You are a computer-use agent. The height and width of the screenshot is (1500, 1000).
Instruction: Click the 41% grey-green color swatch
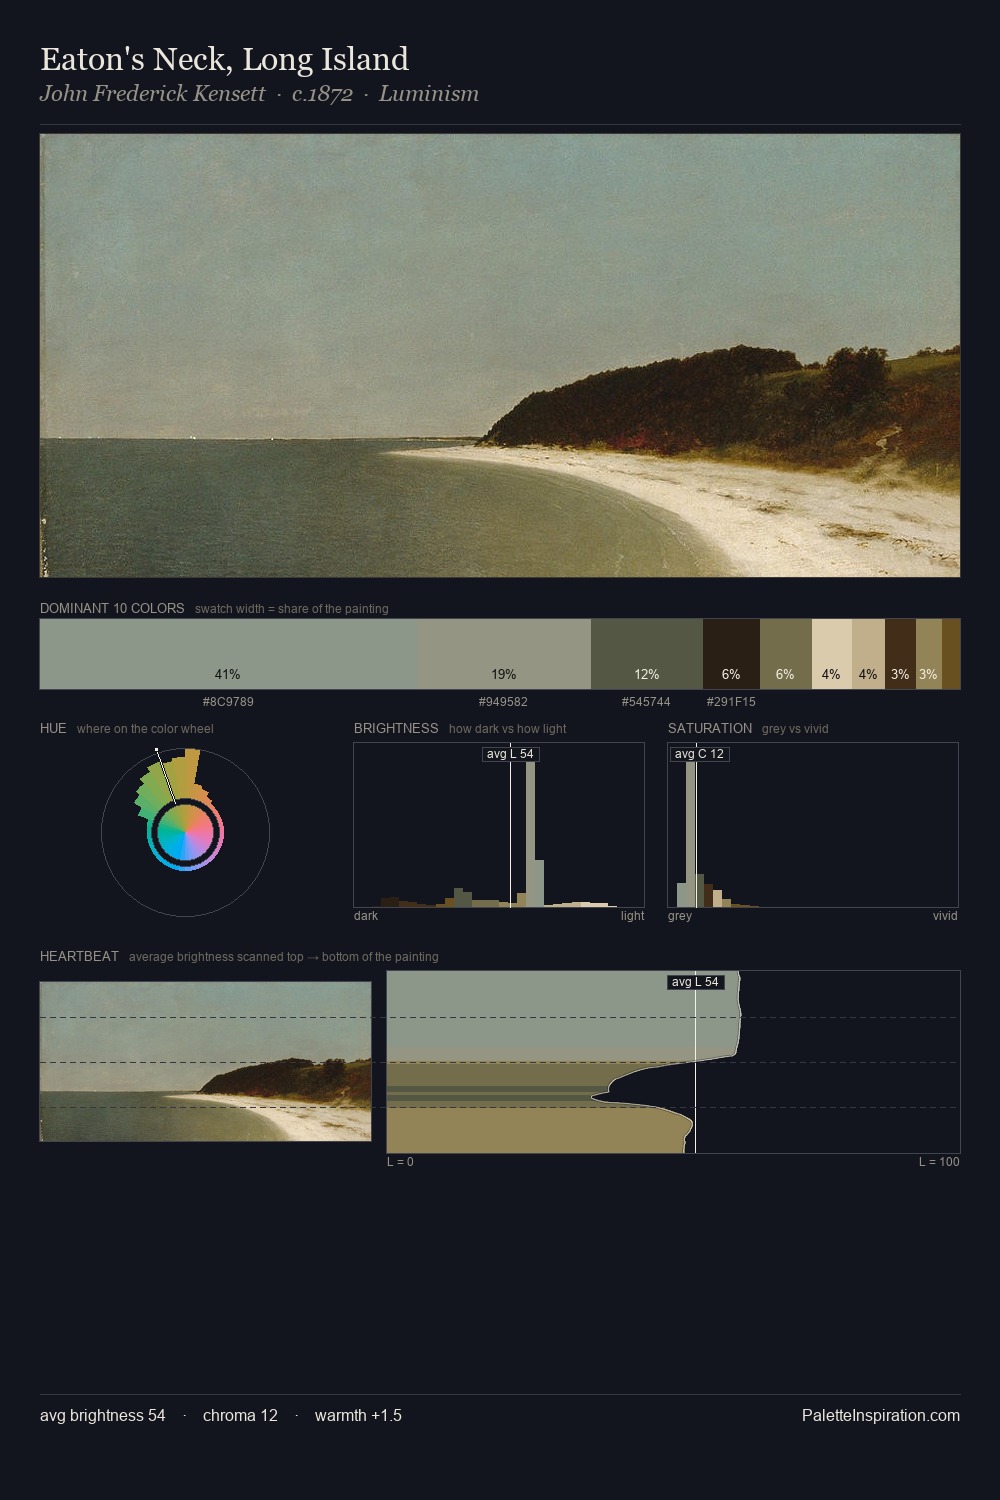tap(227, 654)
